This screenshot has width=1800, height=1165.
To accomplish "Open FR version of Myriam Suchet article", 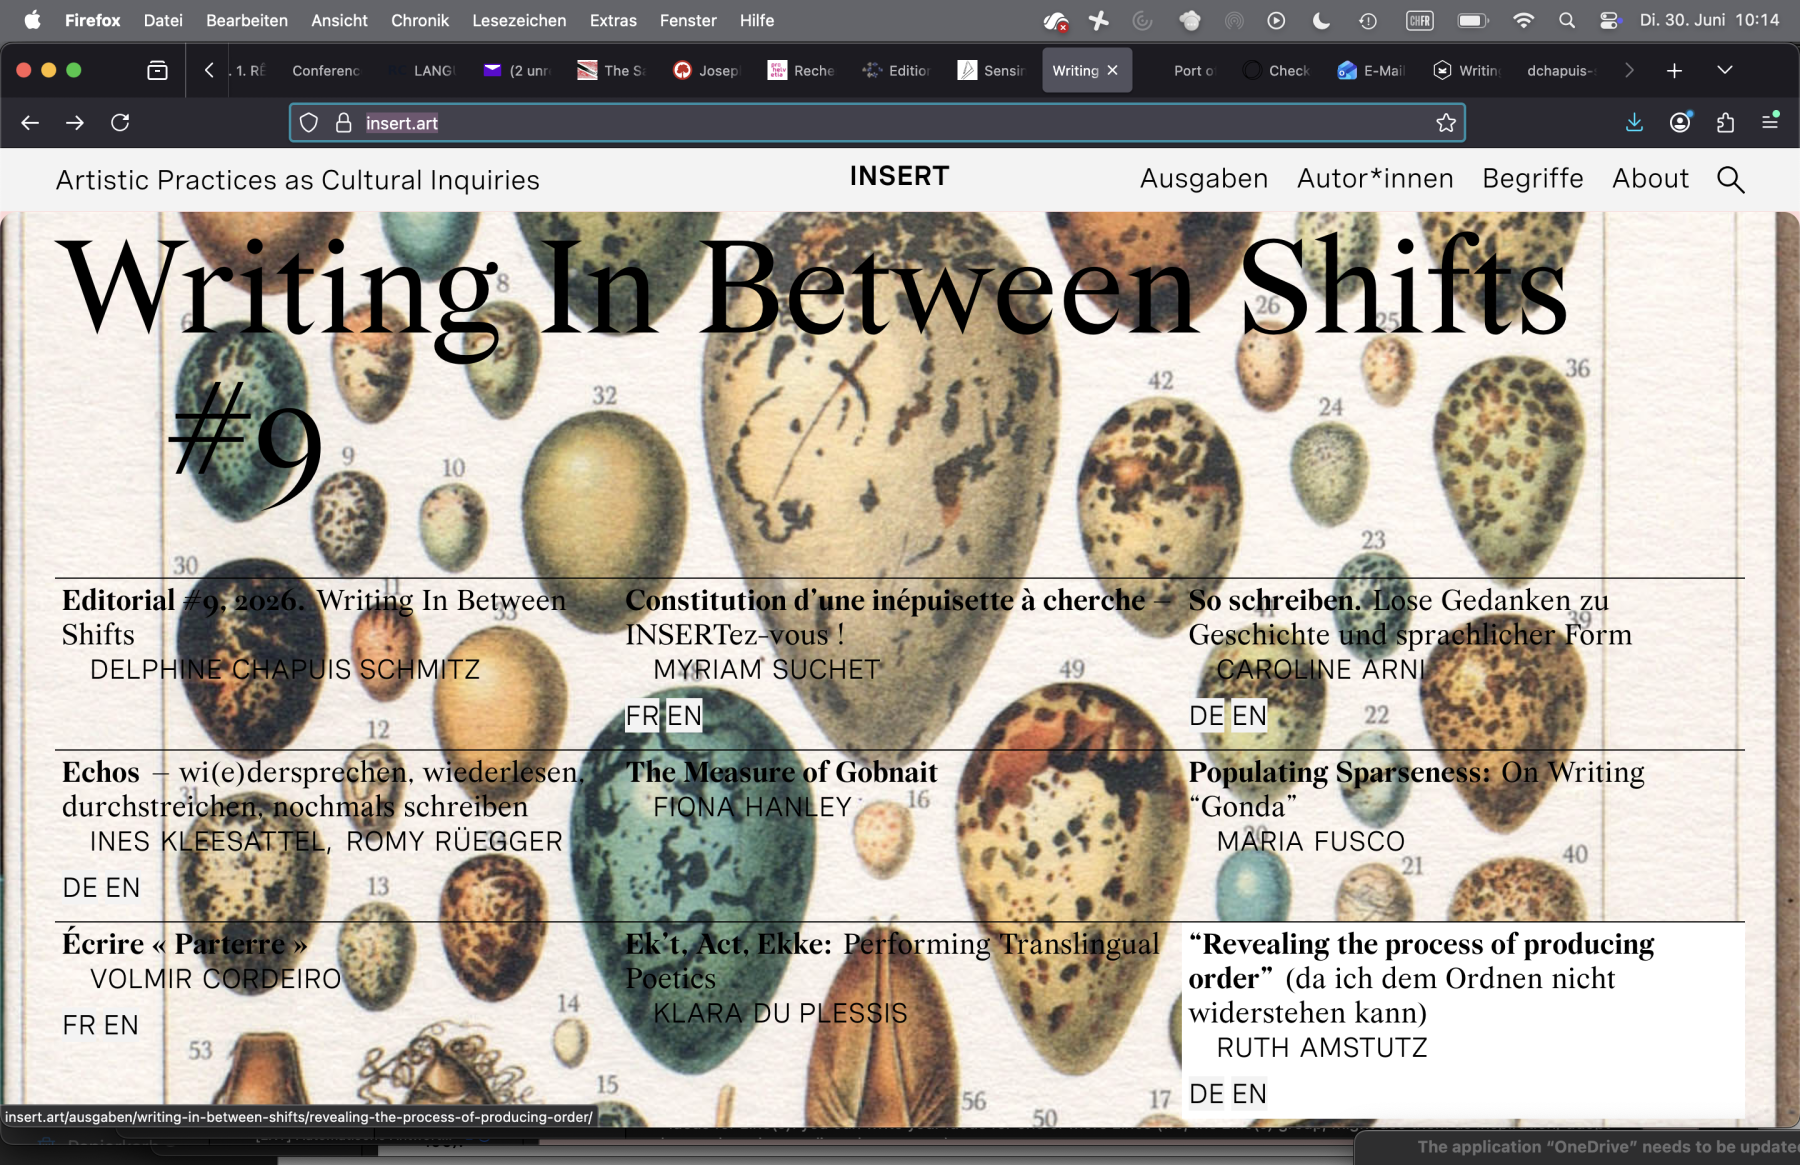I will pos(642,716).
